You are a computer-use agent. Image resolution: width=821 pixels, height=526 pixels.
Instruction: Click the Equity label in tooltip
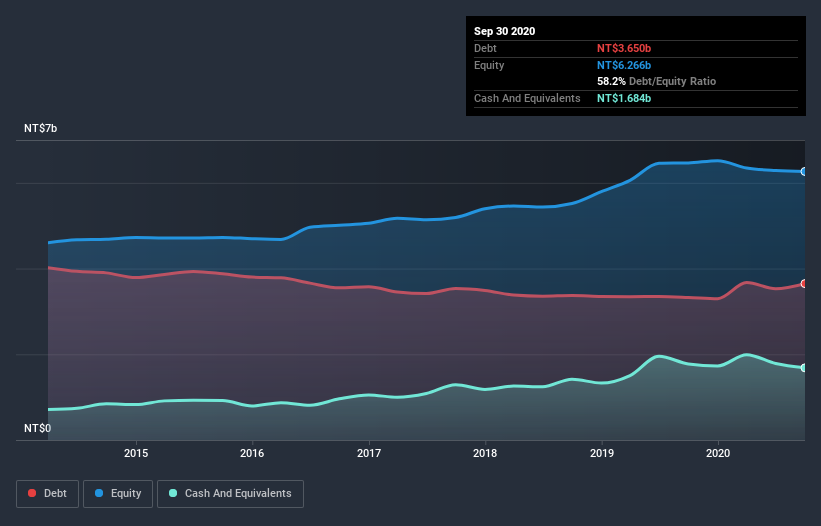click(x=489, y=65)
